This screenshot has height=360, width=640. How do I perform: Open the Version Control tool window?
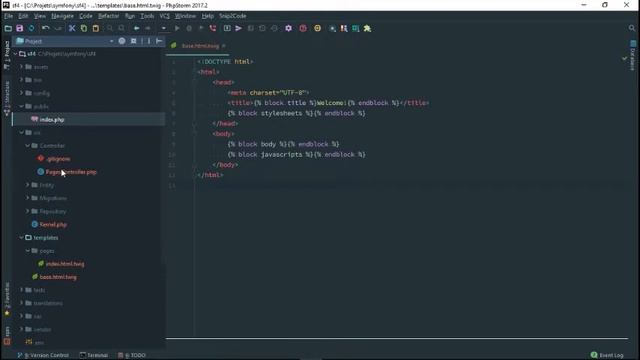click(x=43, y=355)
